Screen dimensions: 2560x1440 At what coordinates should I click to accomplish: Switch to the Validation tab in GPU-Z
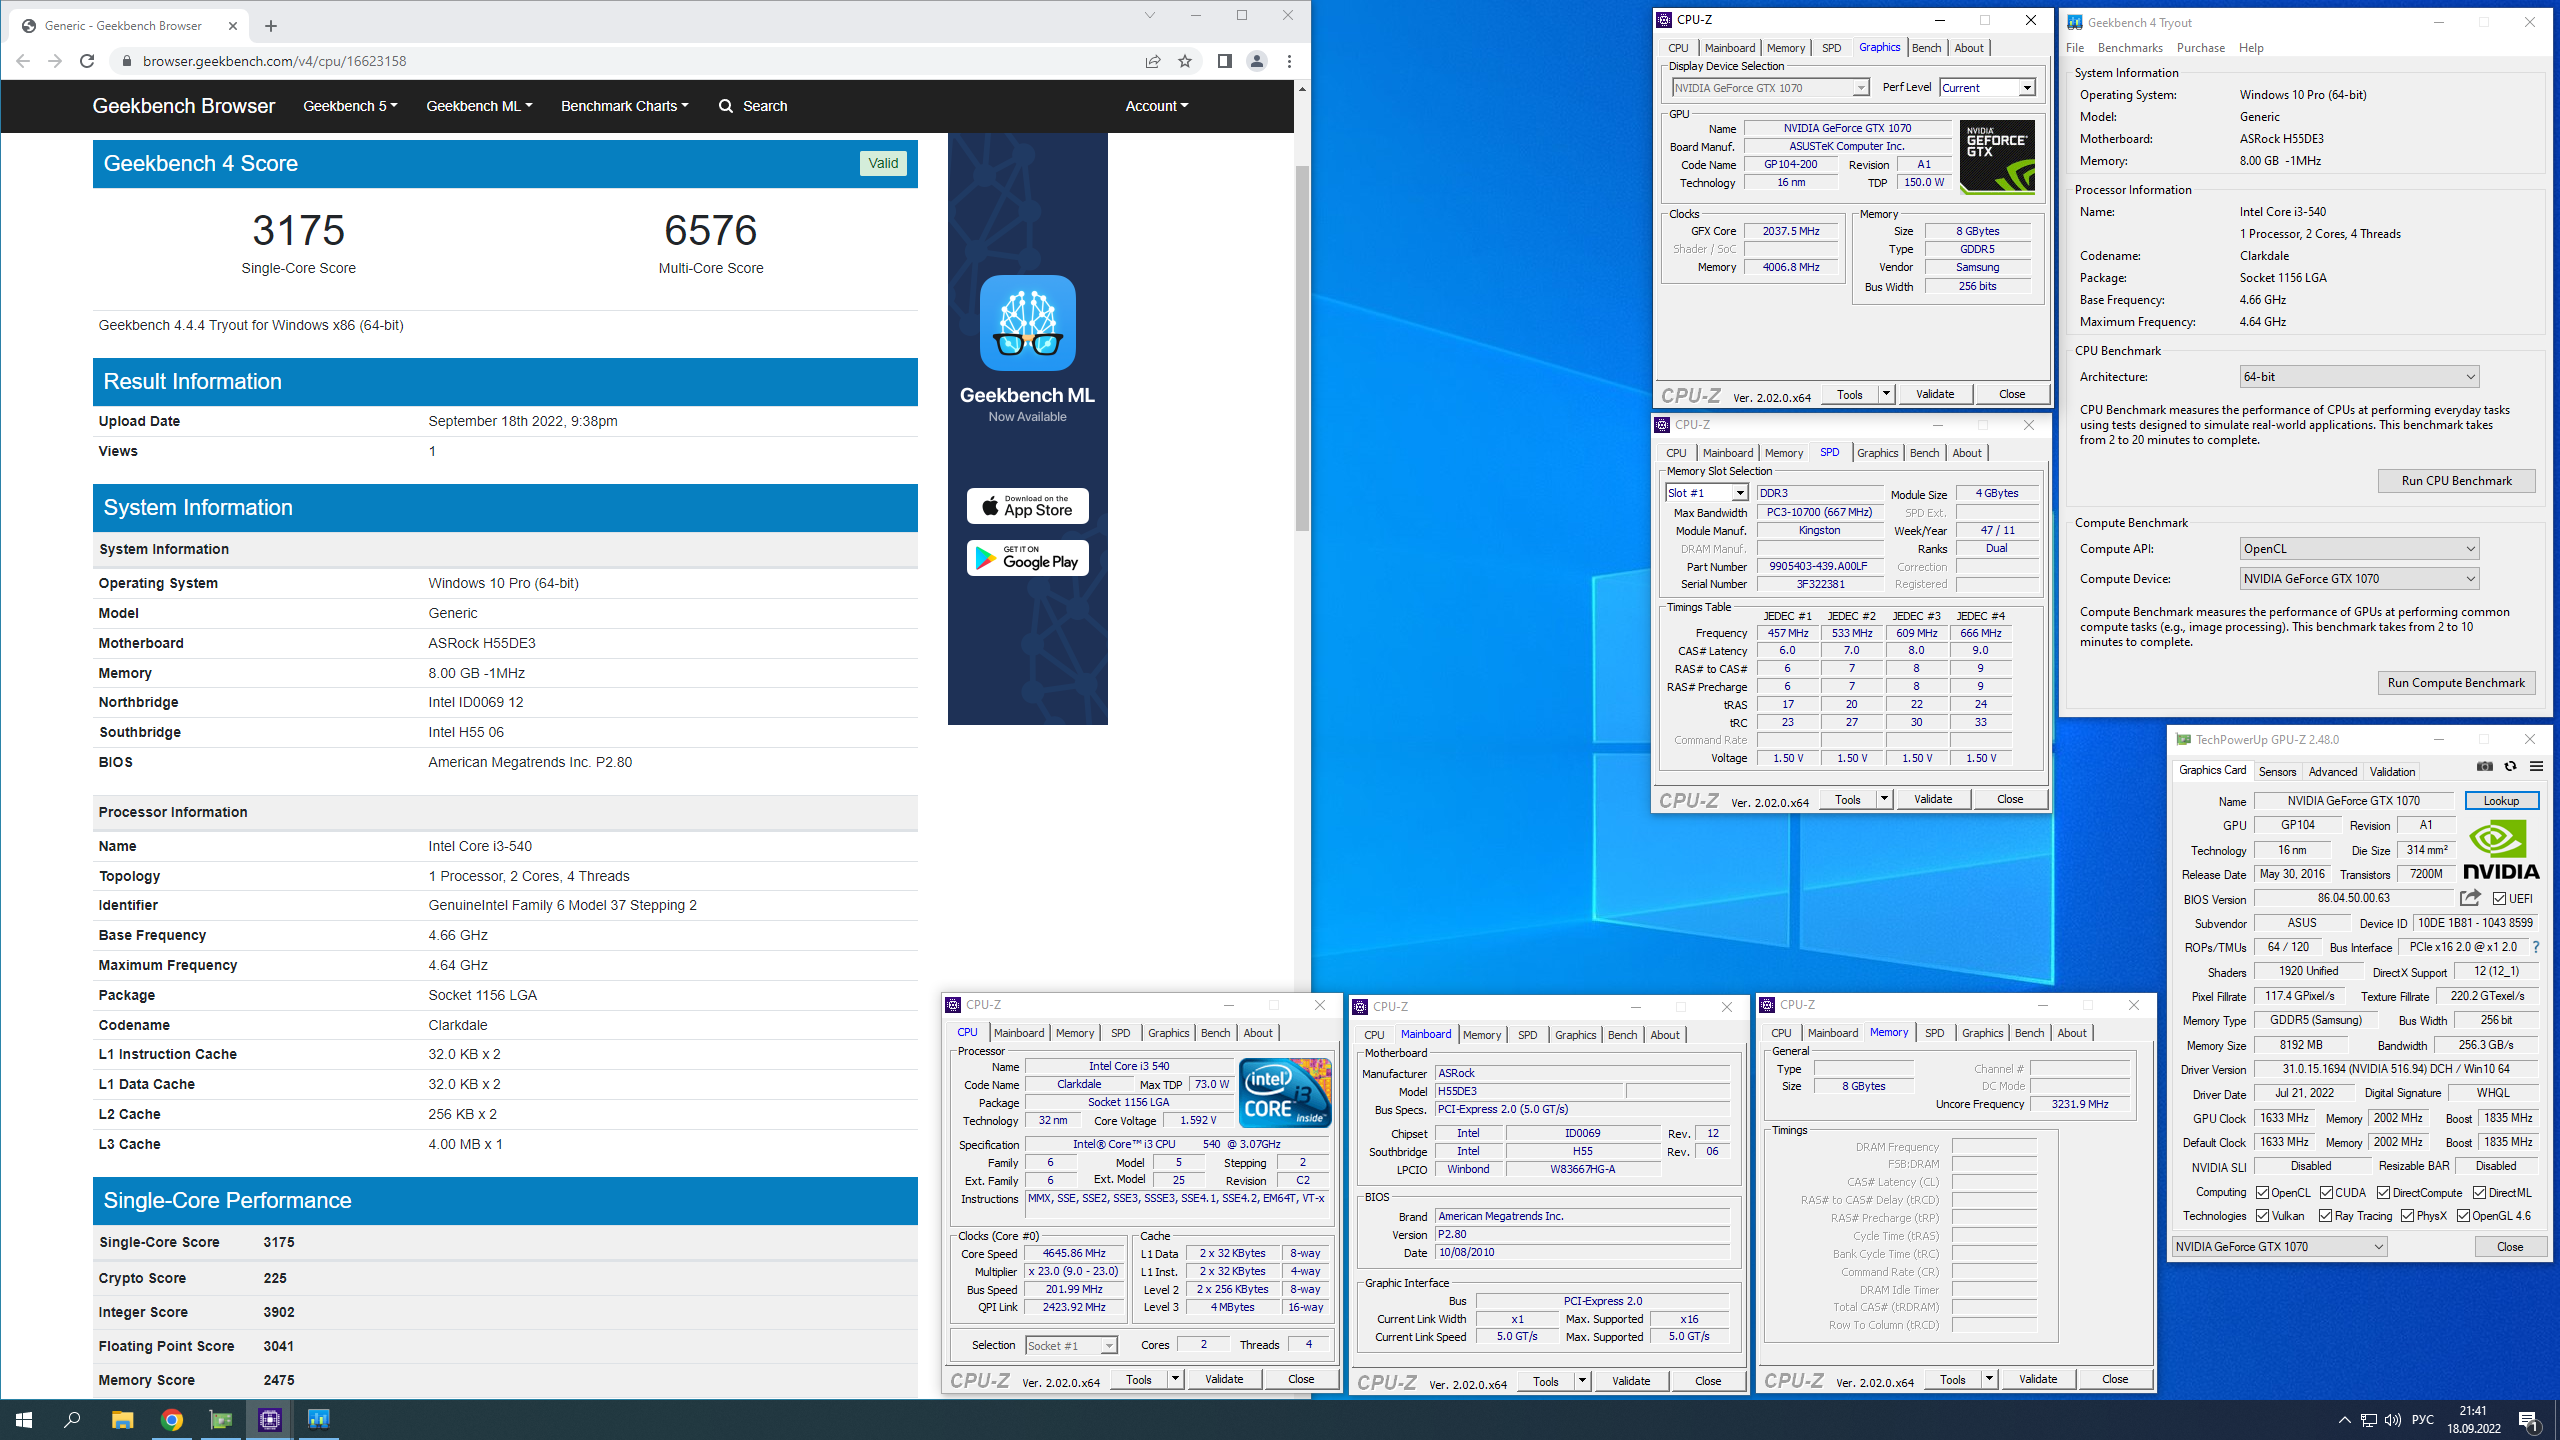[2392, 772]
